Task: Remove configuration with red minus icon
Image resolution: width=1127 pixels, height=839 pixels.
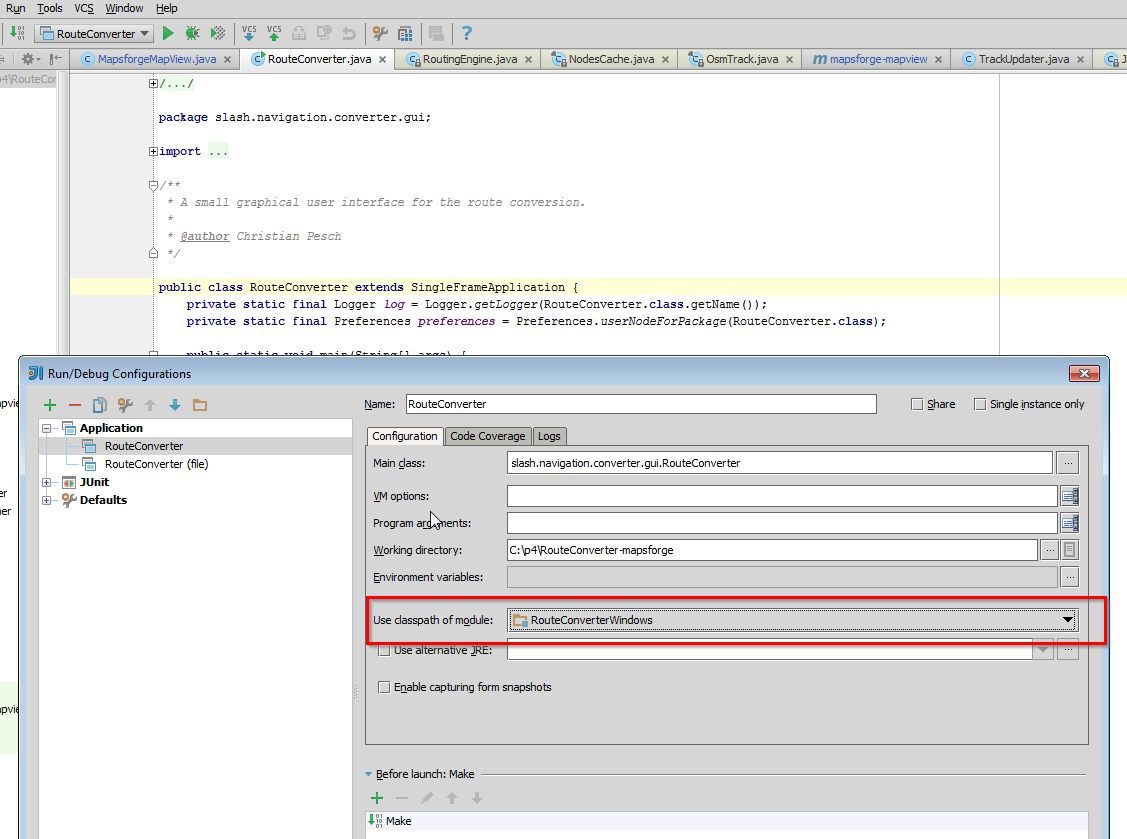Action: pos(75,405)
